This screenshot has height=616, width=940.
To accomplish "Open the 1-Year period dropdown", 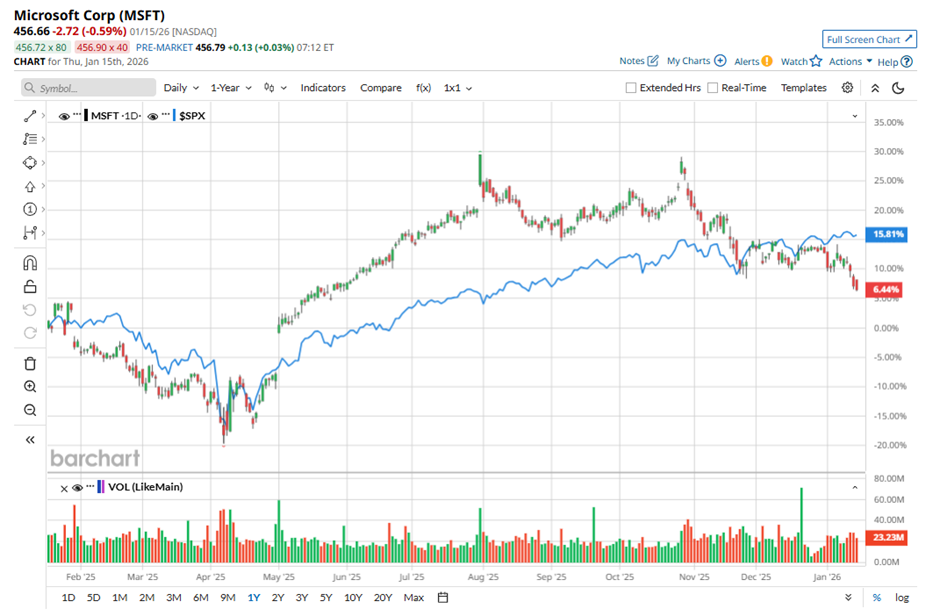I will click(231, 87).
